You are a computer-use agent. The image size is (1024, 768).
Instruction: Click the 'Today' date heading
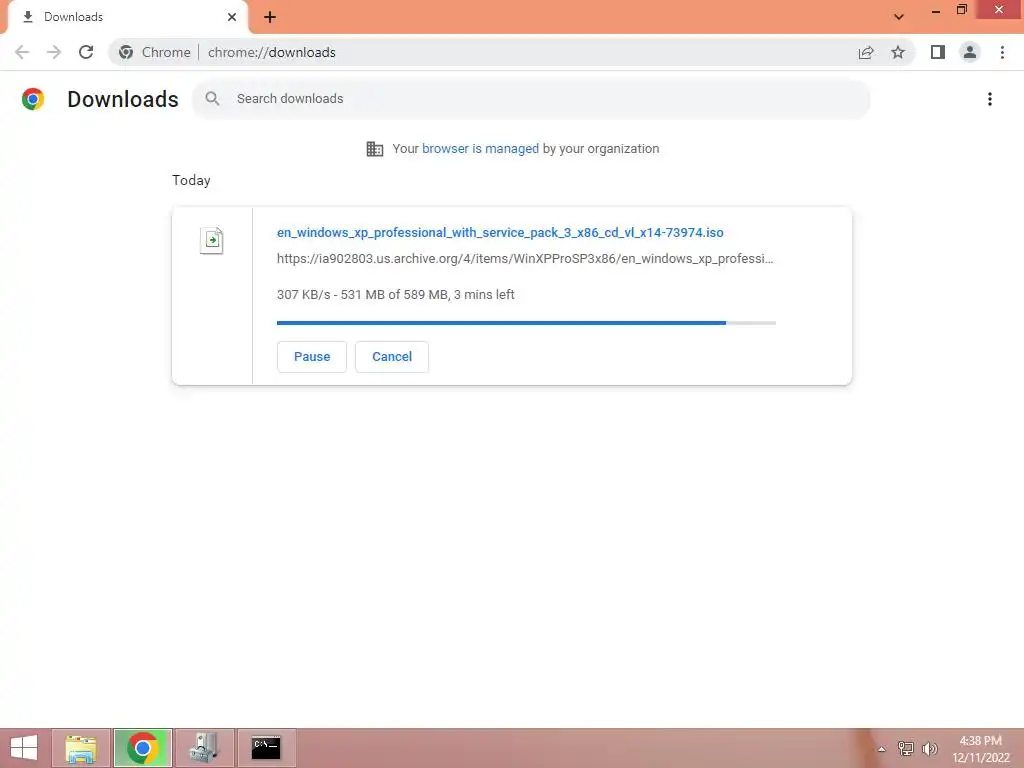click(x=191, y=180)
